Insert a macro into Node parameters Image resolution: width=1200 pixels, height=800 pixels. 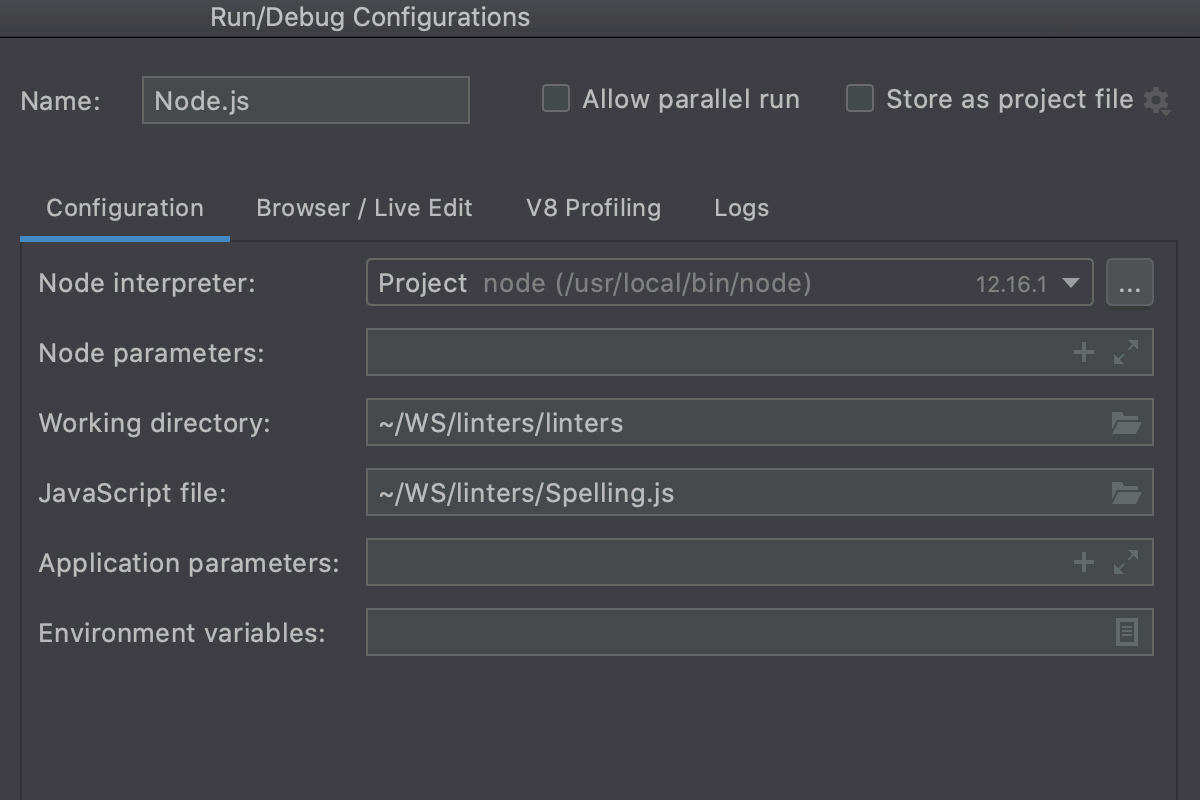click(x=1083, y=352)
